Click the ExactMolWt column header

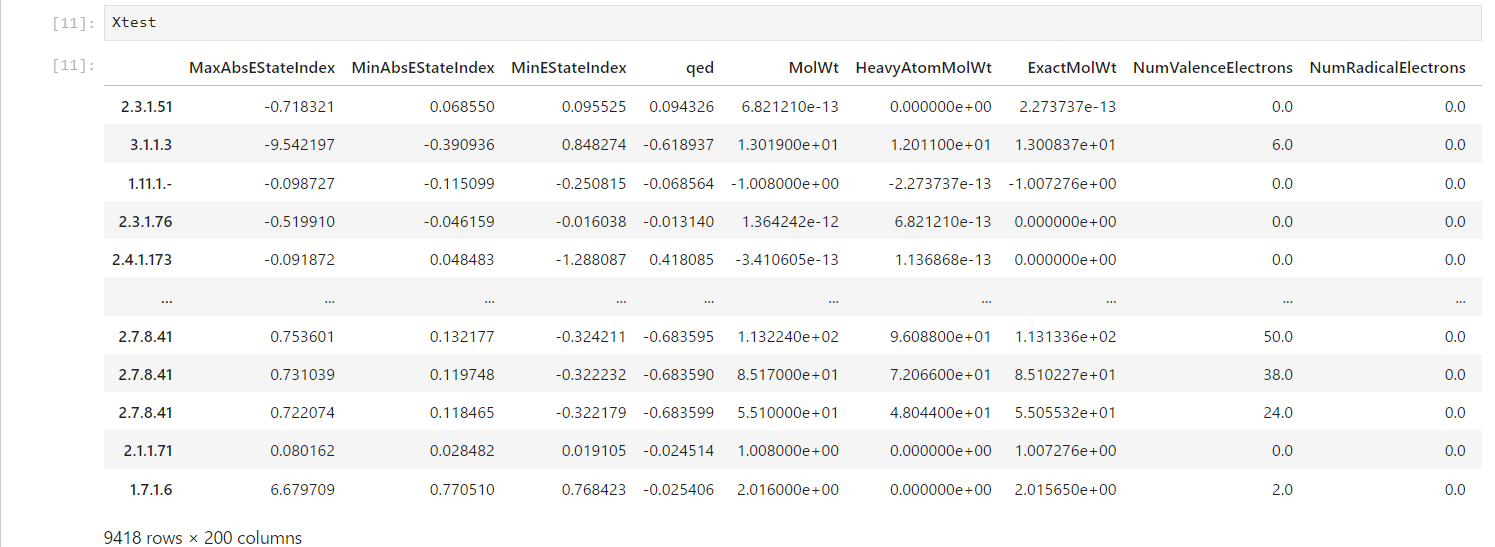point(1071,68)
